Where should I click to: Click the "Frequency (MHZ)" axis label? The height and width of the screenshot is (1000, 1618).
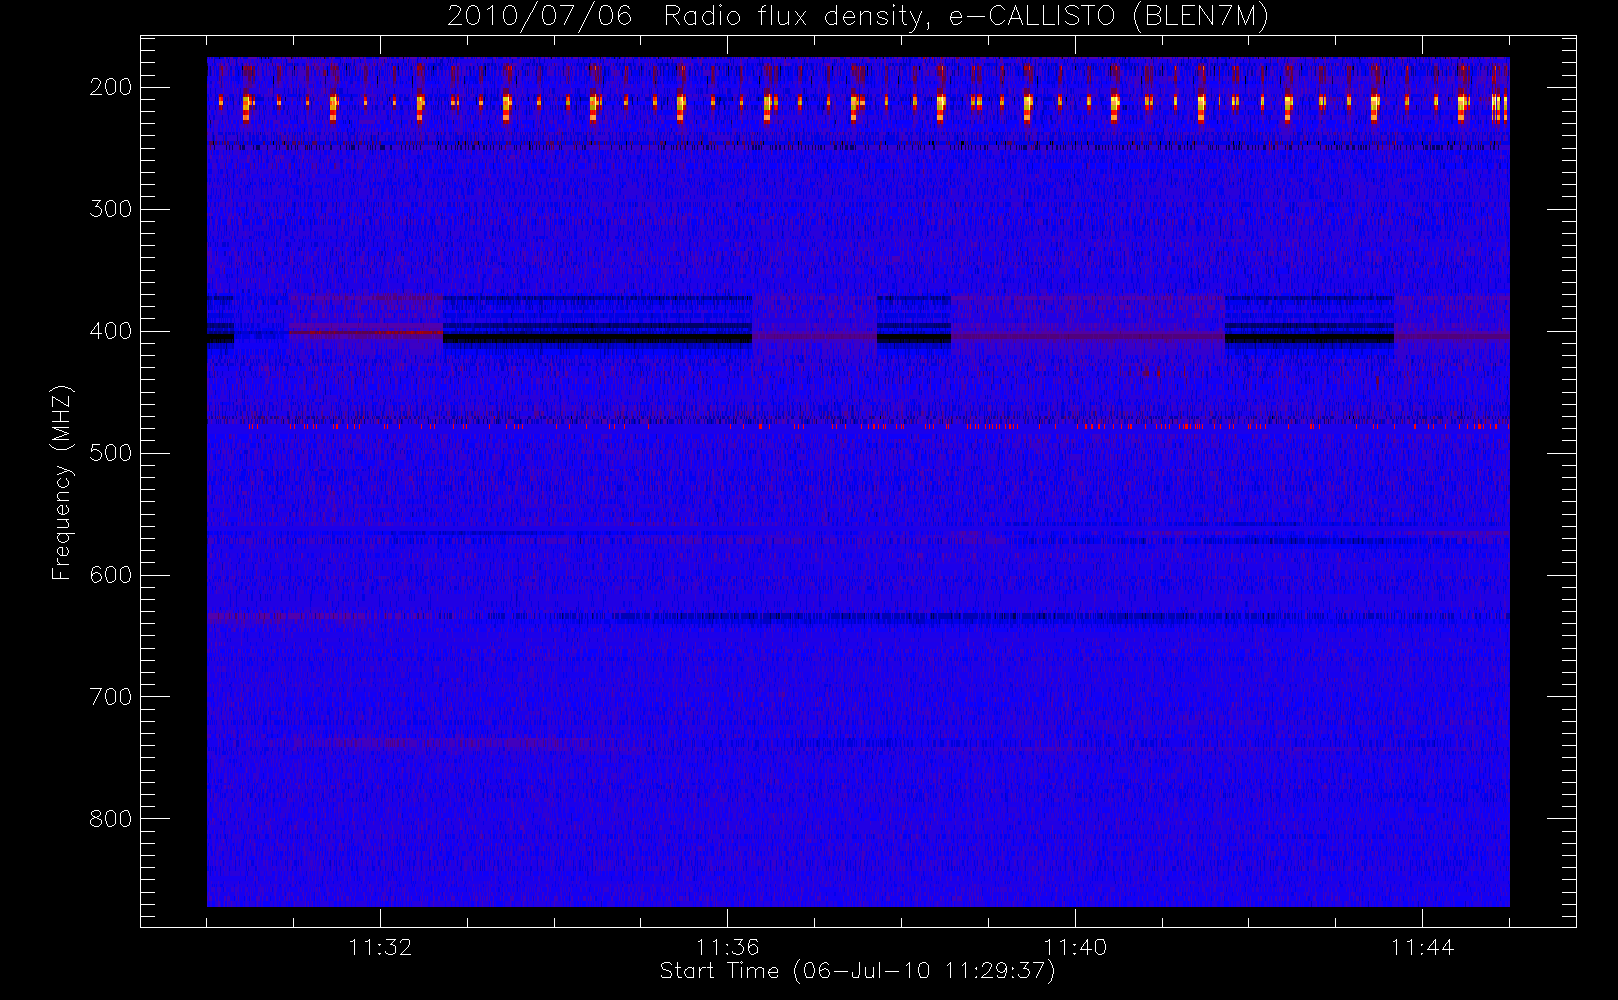pyautogui.click(x=62, y=482)
